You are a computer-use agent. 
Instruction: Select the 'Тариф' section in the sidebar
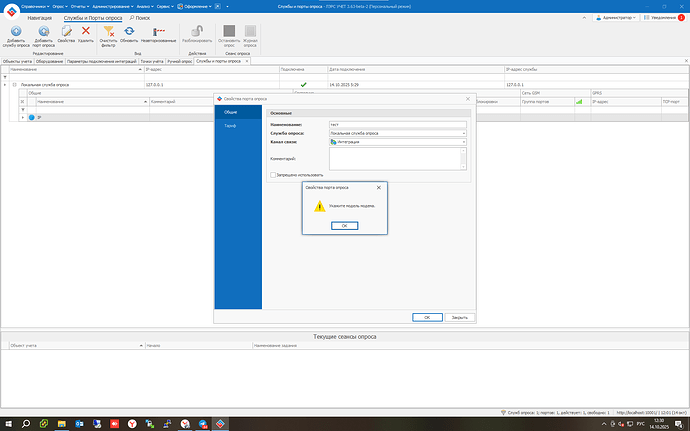click(229, 128)
